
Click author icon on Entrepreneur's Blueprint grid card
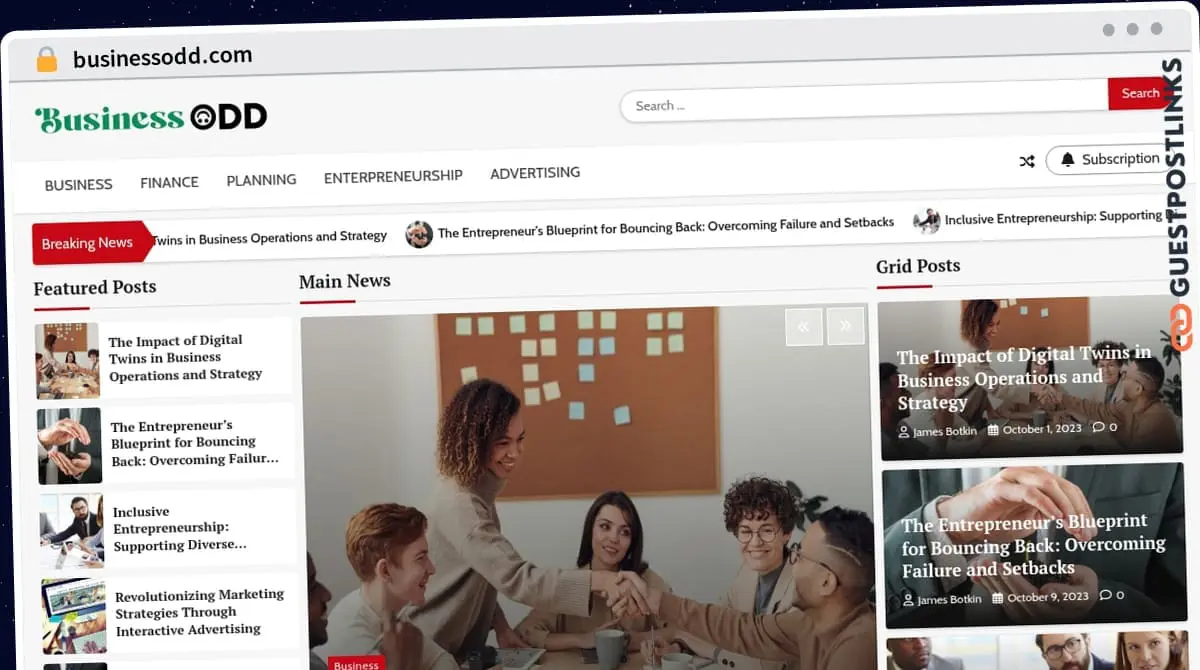click(x=908, y=601)
